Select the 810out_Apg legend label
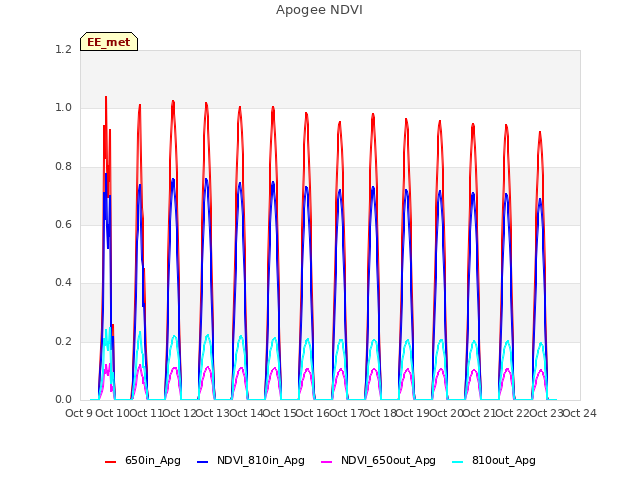The width and height of the screenshot is (640, 480). [504, 460]
